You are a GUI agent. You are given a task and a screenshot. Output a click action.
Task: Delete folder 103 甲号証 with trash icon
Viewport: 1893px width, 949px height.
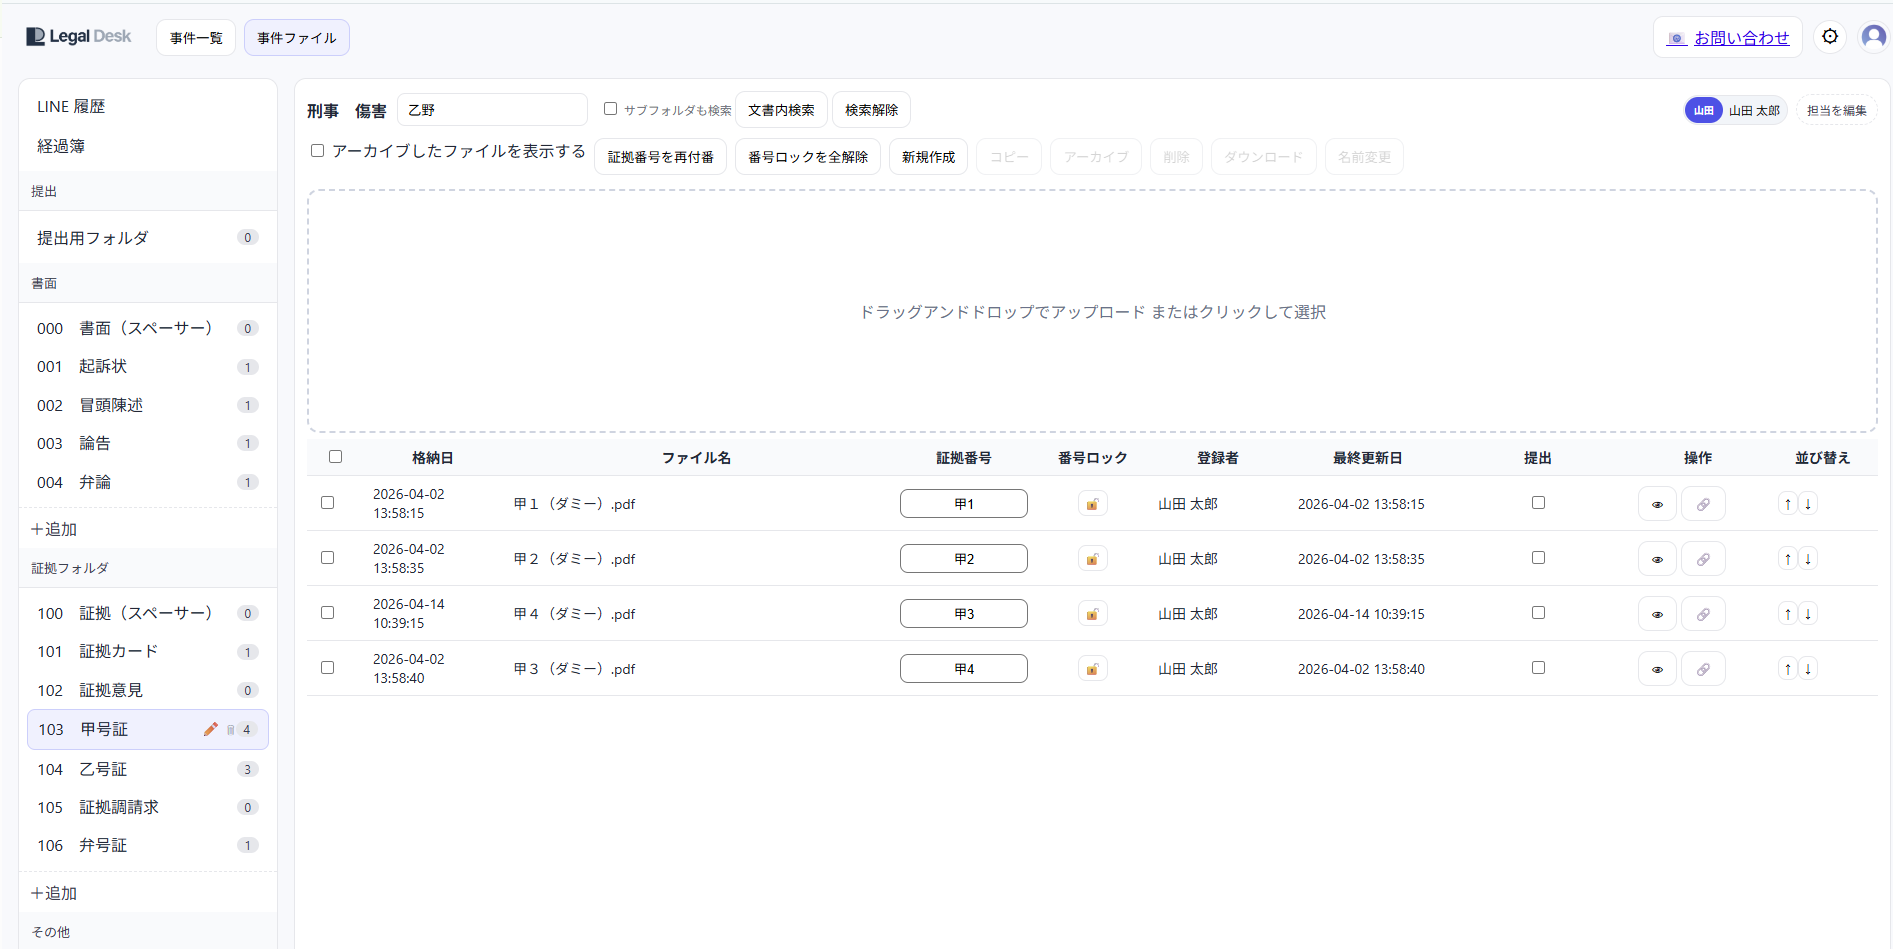230,730
